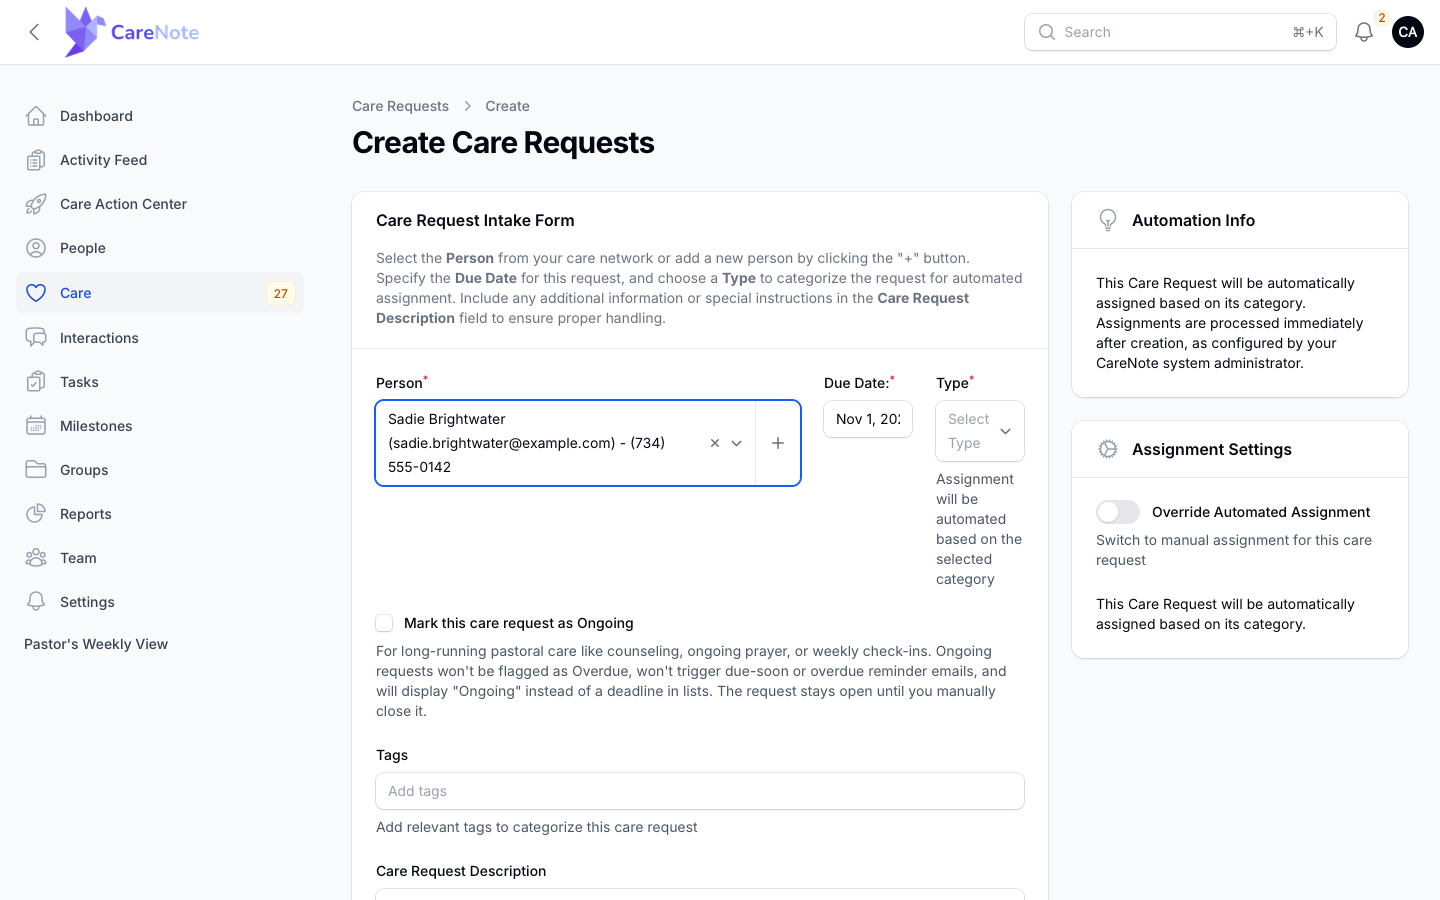Image resolution: width=1440 pixels, height=900 pixels.
Task: Click the back arrow icon
Action: (34, 32)
